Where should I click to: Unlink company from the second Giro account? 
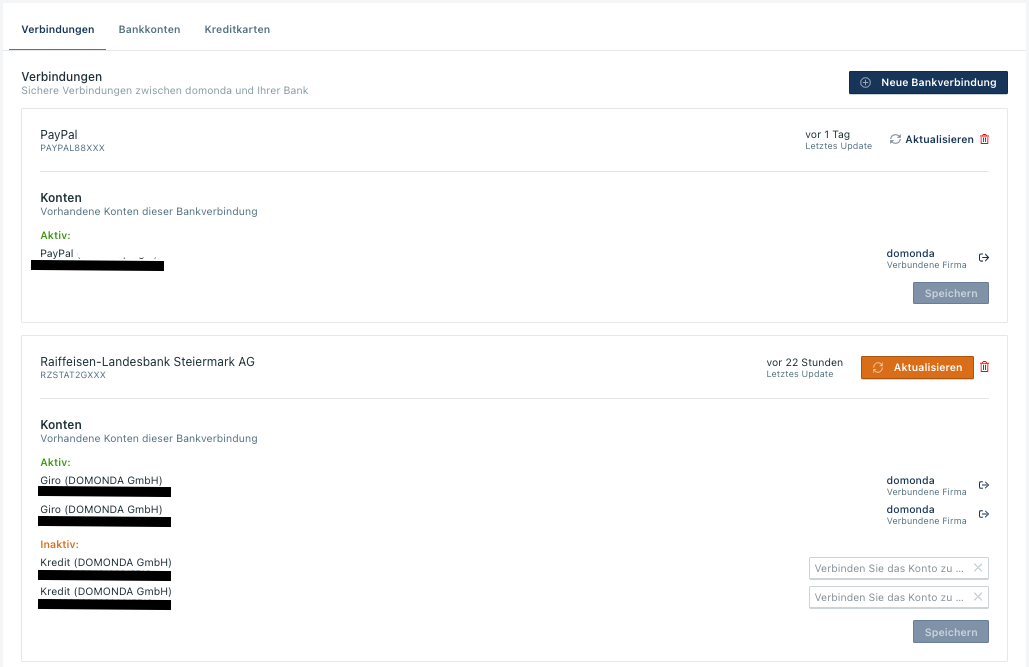984,515
